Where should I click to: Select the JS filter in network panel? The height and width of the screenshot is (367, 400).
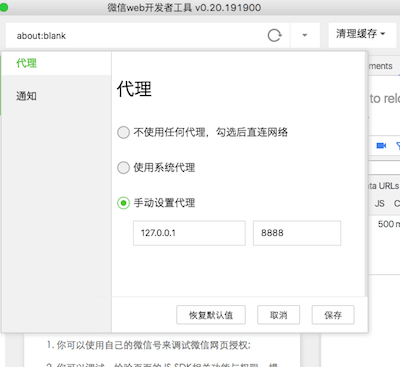click(x=380, y=203)
